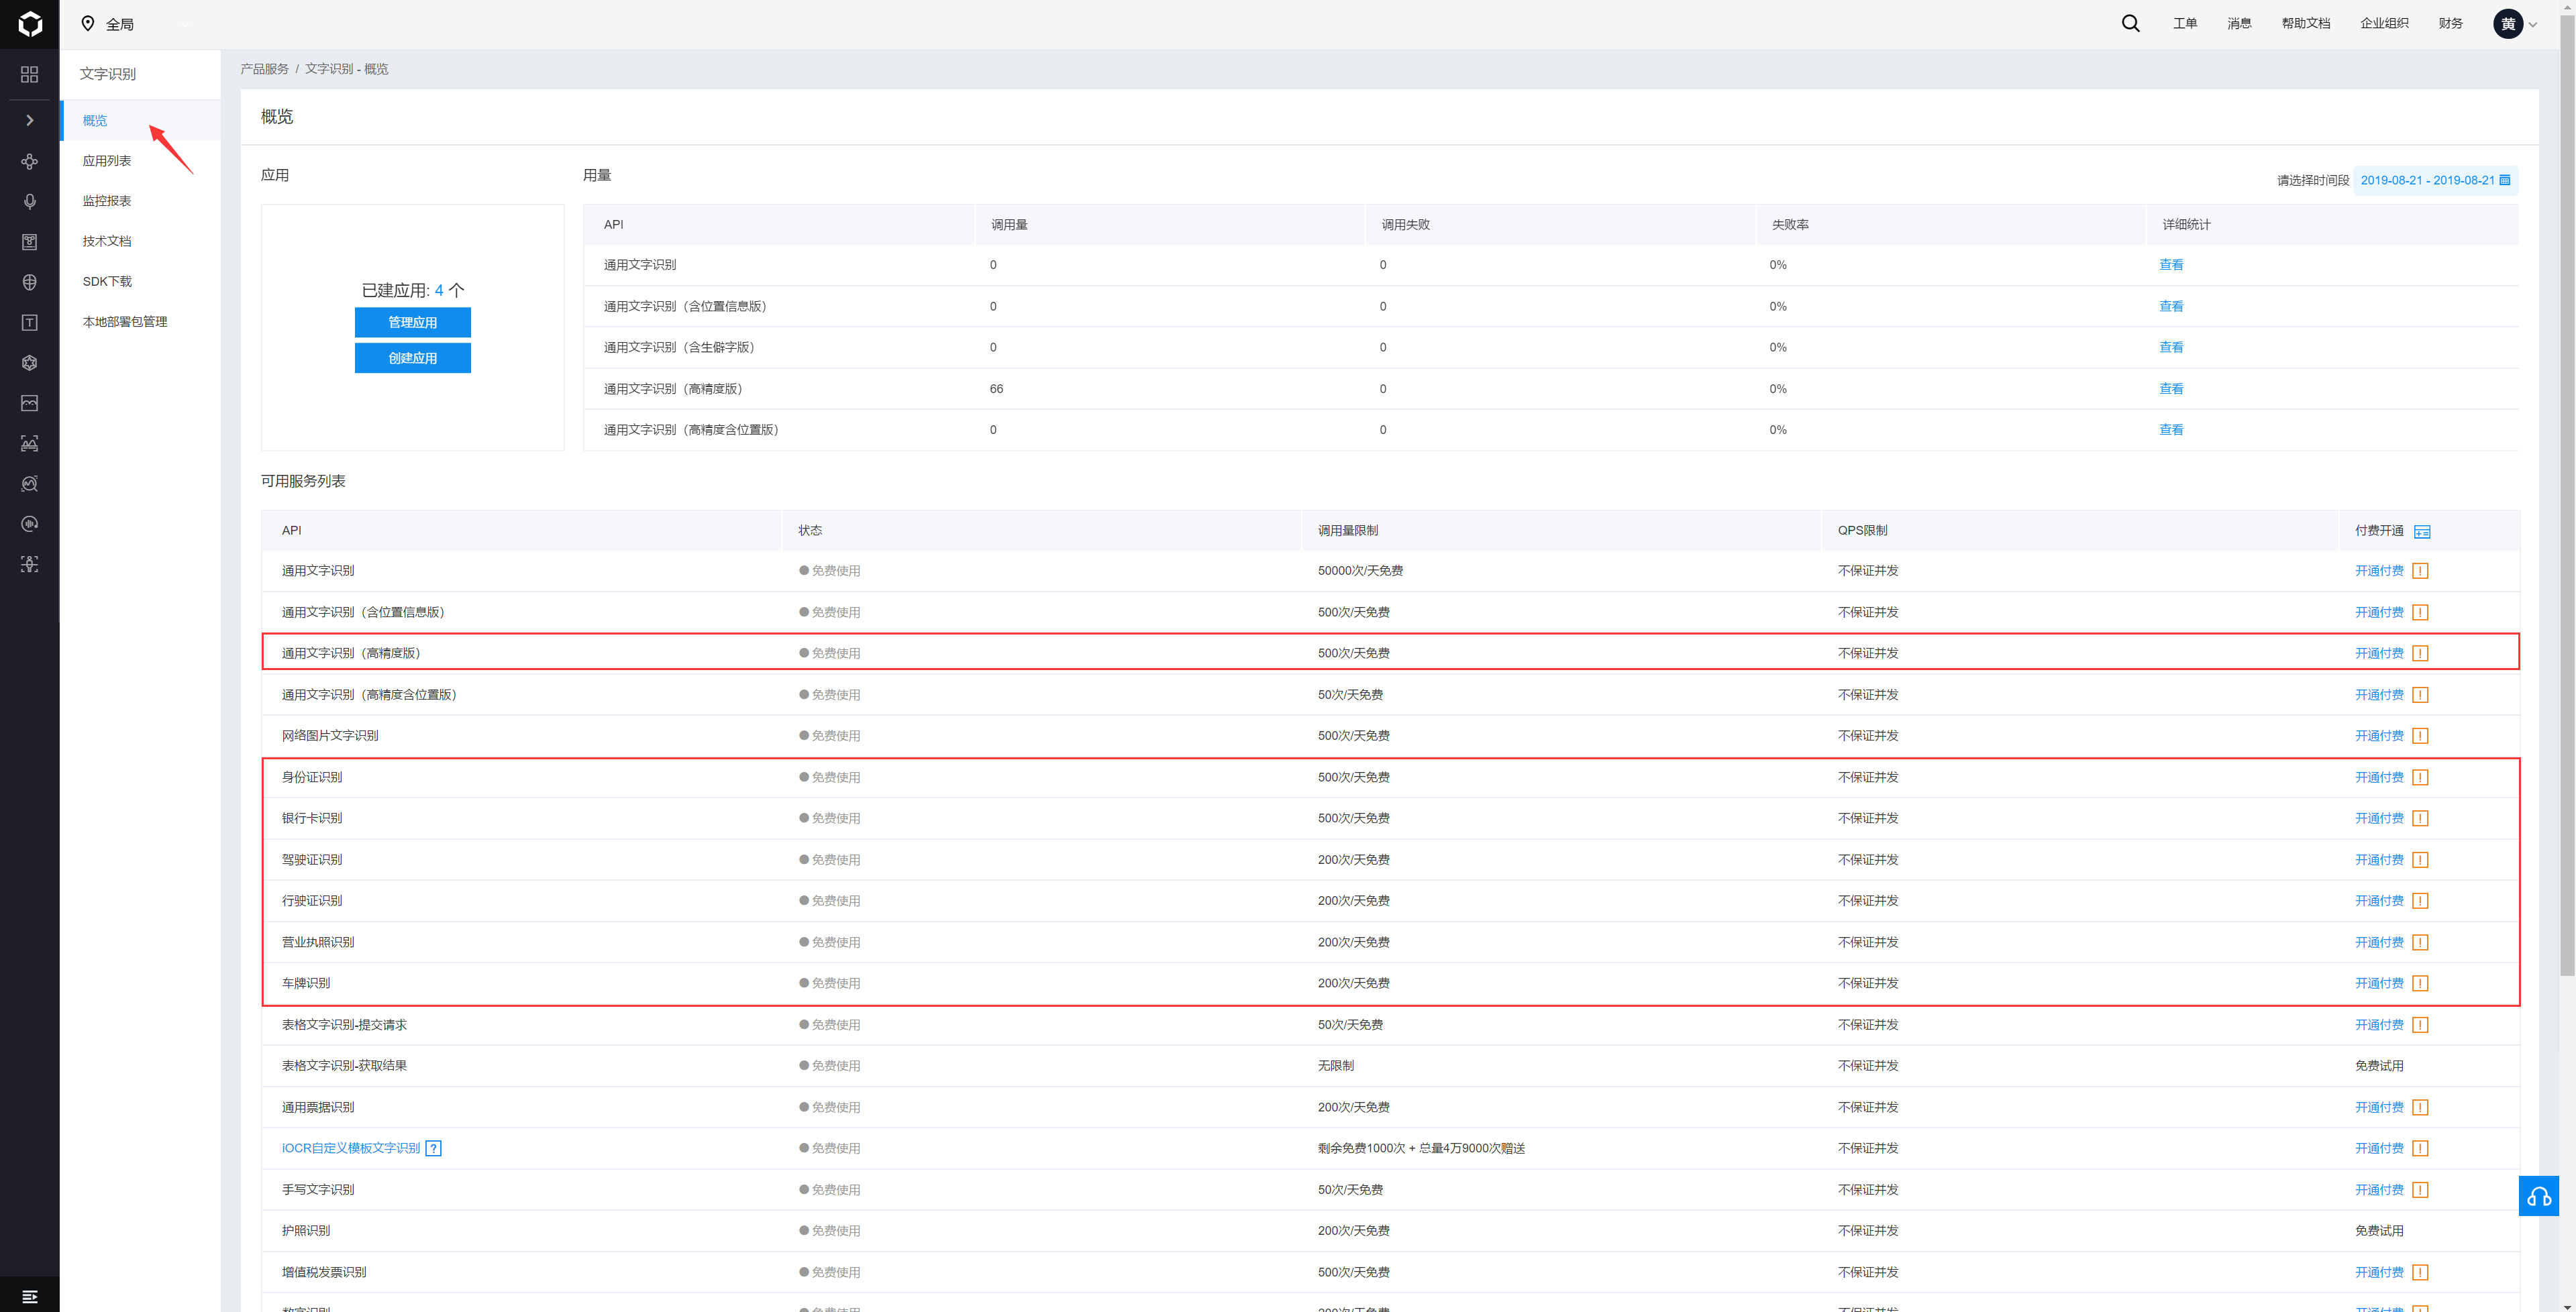Open the picture image icon in sidebar
This screenshot has width=2576, height=1312.
pos(30,403)
